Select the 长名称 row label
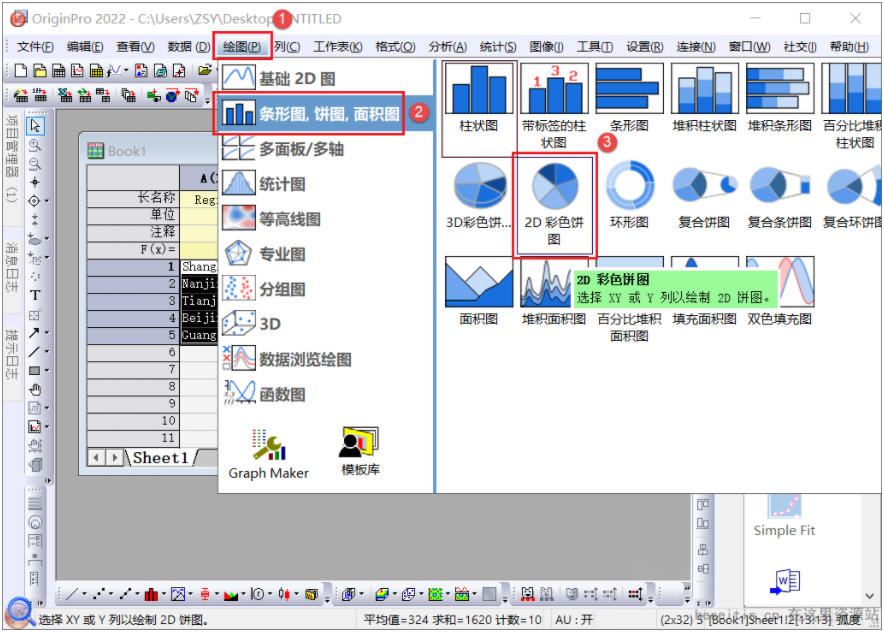Screen dimensions: 884x632 tap(133, 197)
